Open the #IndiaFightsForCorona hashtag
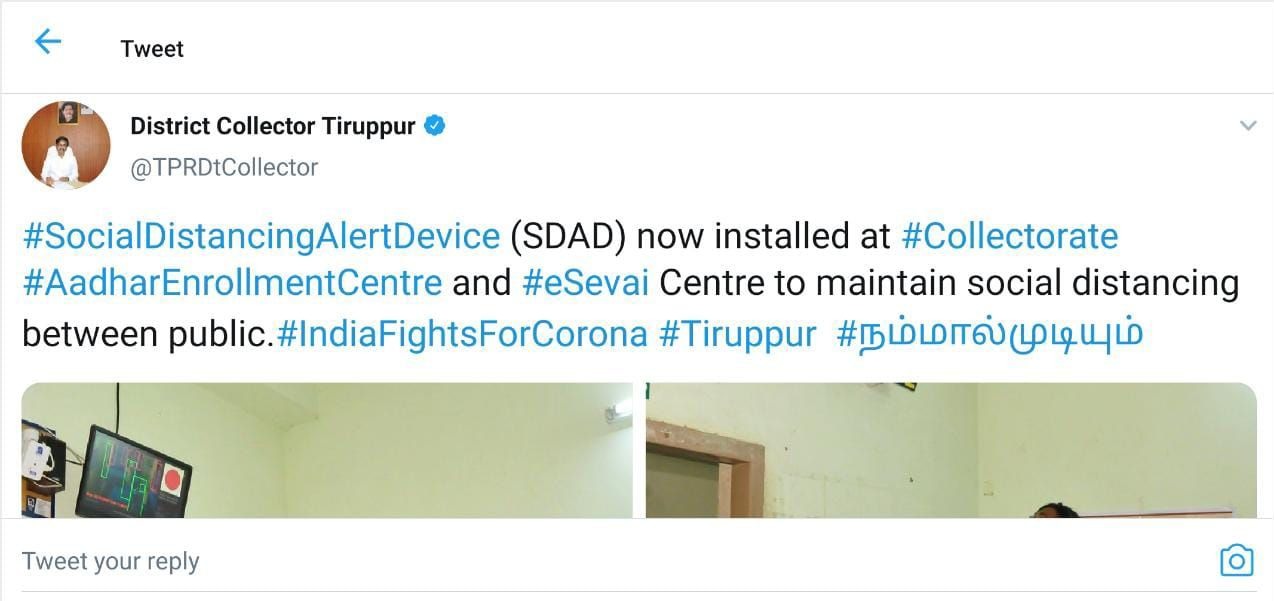Image resolution: width=1274 pixels, height=601 pixels. (x=462, y=333)
